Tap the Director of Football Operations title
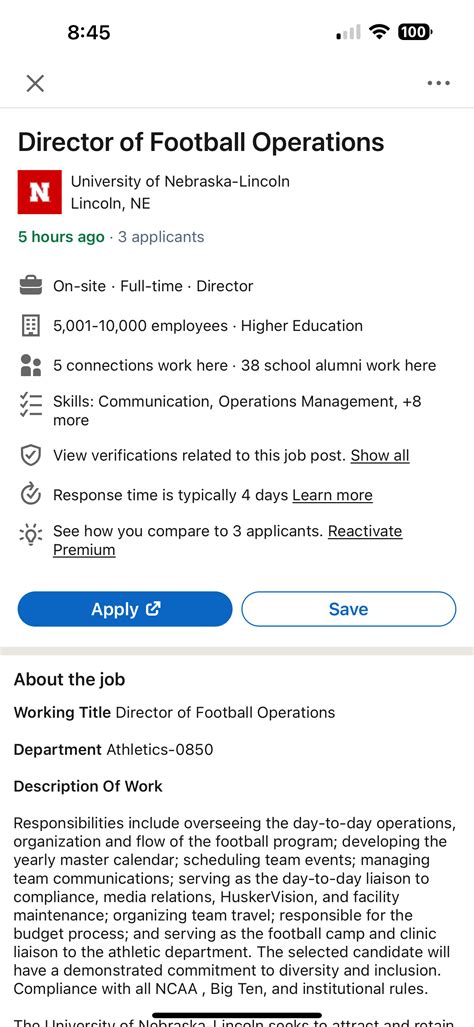The height and width of the screenshot is (1027, 474). [201, 142]
